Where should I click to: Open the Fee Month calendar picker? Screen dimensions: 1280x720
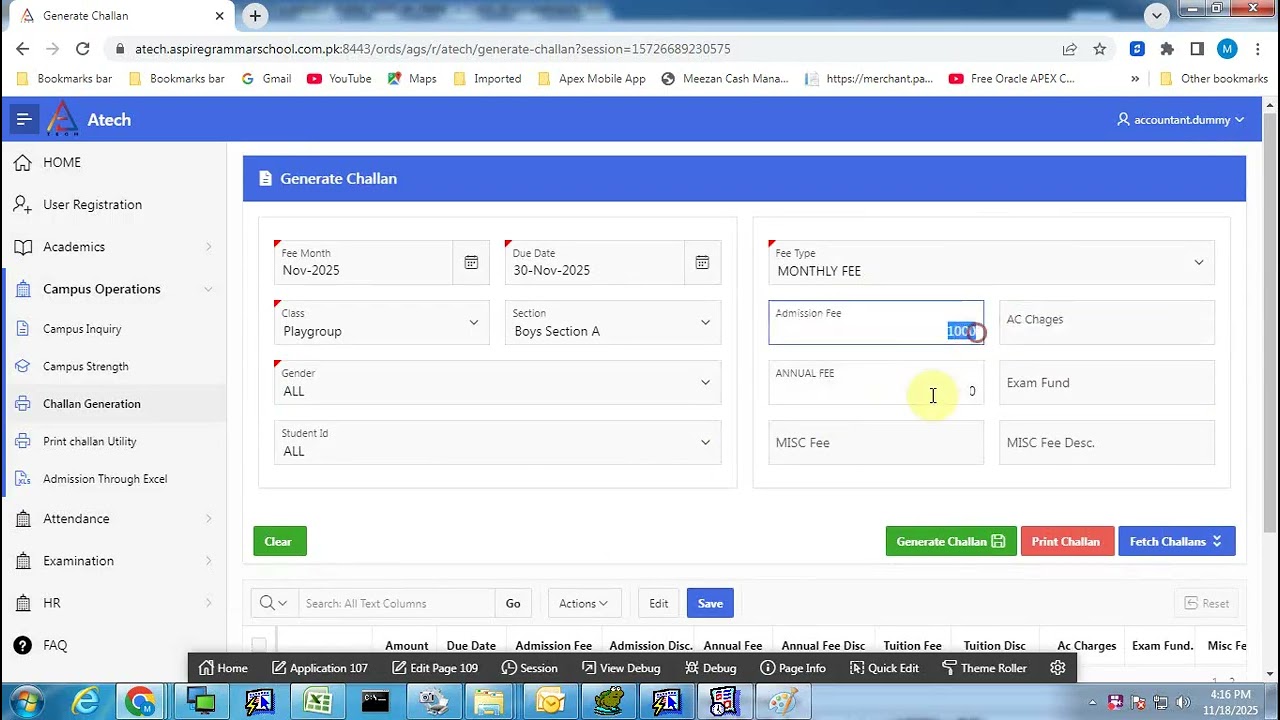(471, 262)
